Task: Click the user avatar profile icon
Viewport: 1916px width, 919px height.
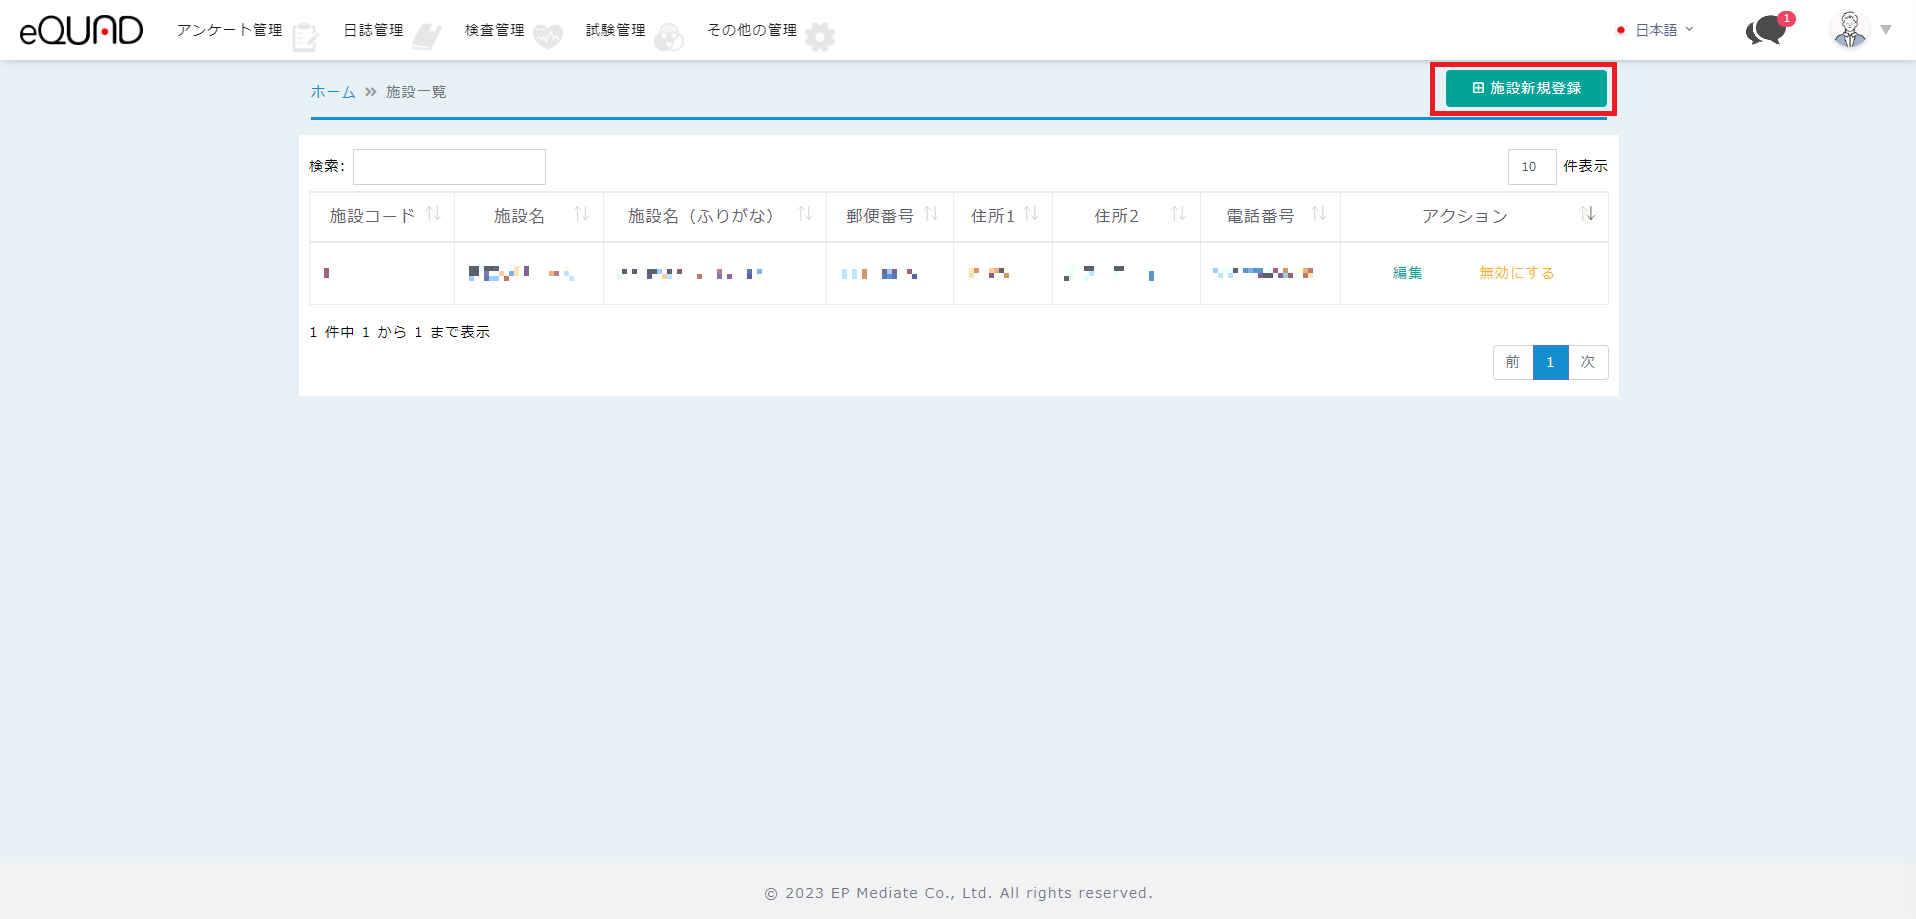Action: click(x=1849, y=30)
